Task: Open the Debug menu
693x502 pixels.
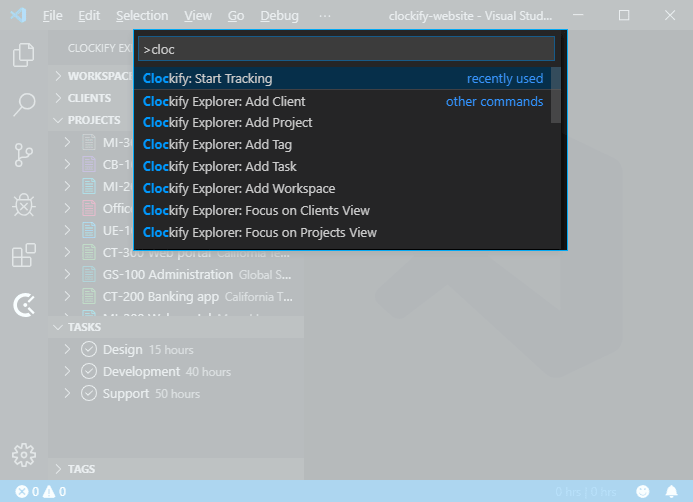Action: click(279, 16)
